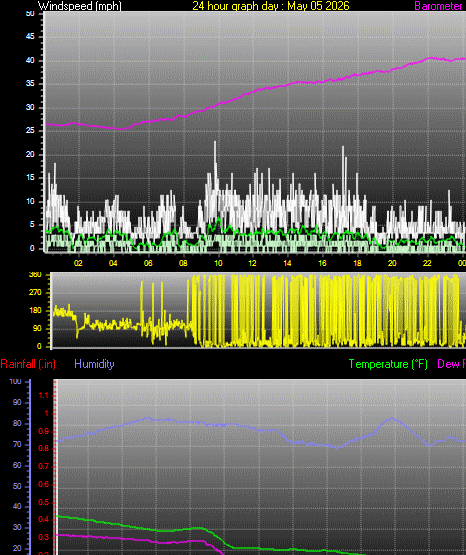Click the "270" wind direction axis value
466x555 pixels.
(35, 292)
